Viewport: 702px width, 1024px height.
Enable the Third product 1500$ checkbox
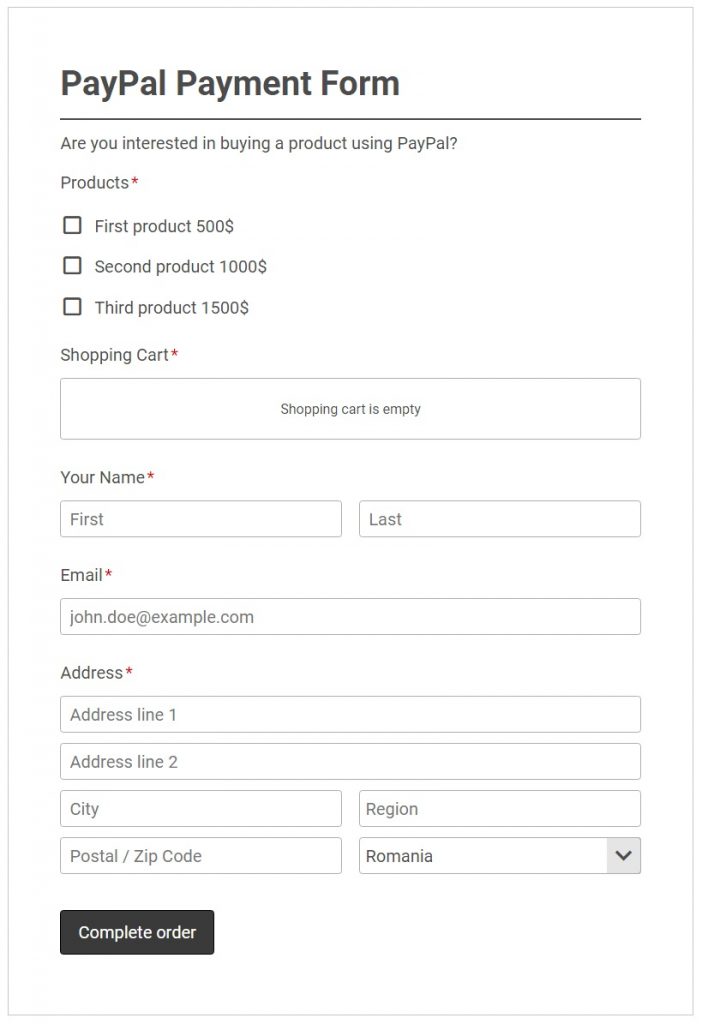tap(72, 307)
